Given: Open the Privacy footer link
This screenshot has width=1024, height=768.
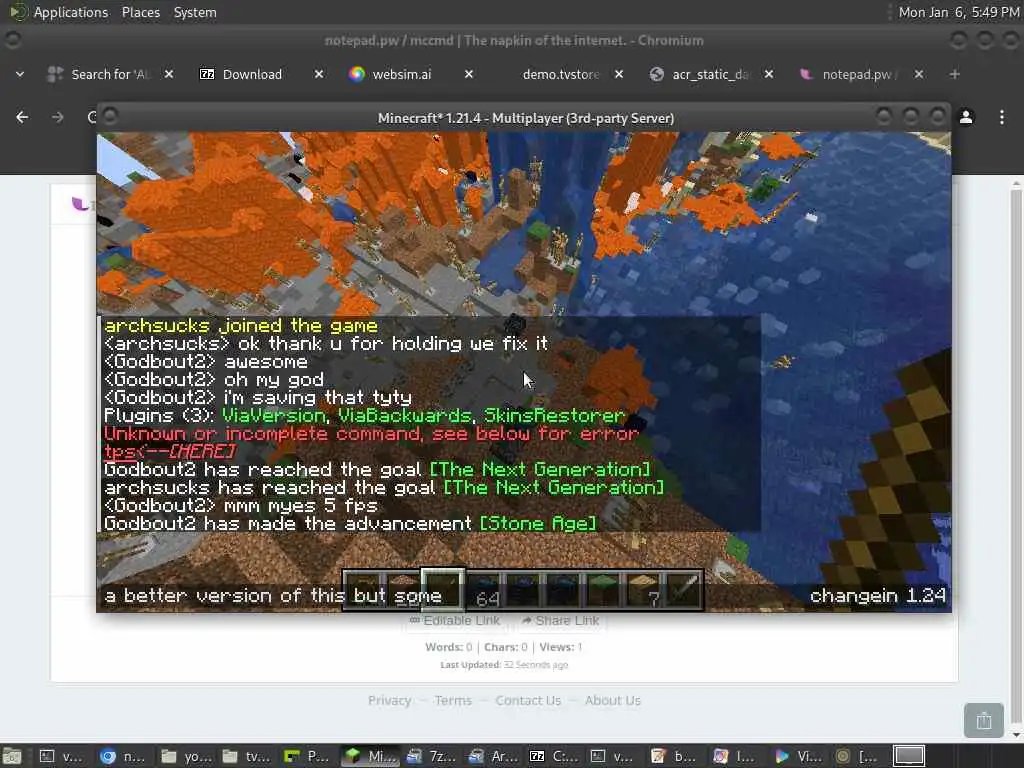Looking at the screenshot, I should (x=389, y=701).
